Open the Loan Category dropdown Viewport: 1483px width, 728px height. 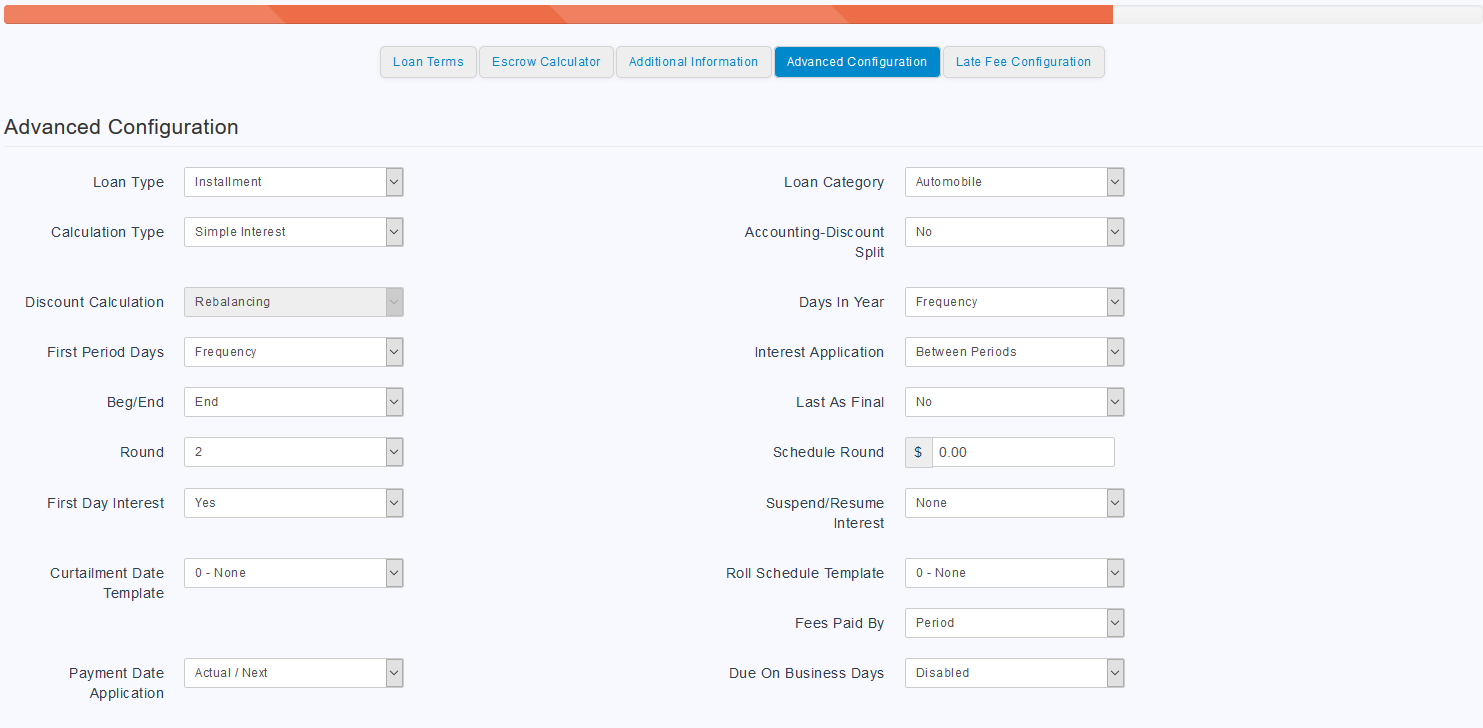point(1014,182)
